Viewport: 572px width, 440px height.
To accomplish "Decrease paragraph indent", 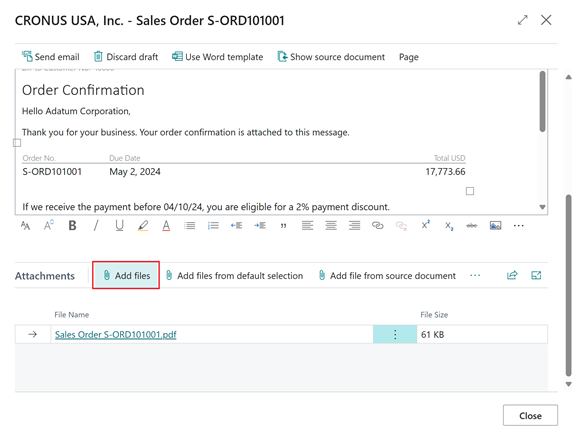I will pos(236,225).
